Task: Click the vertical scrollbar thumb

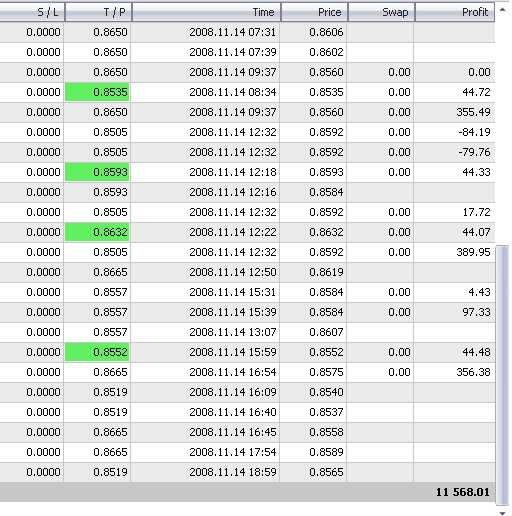Action: (502, 375)
